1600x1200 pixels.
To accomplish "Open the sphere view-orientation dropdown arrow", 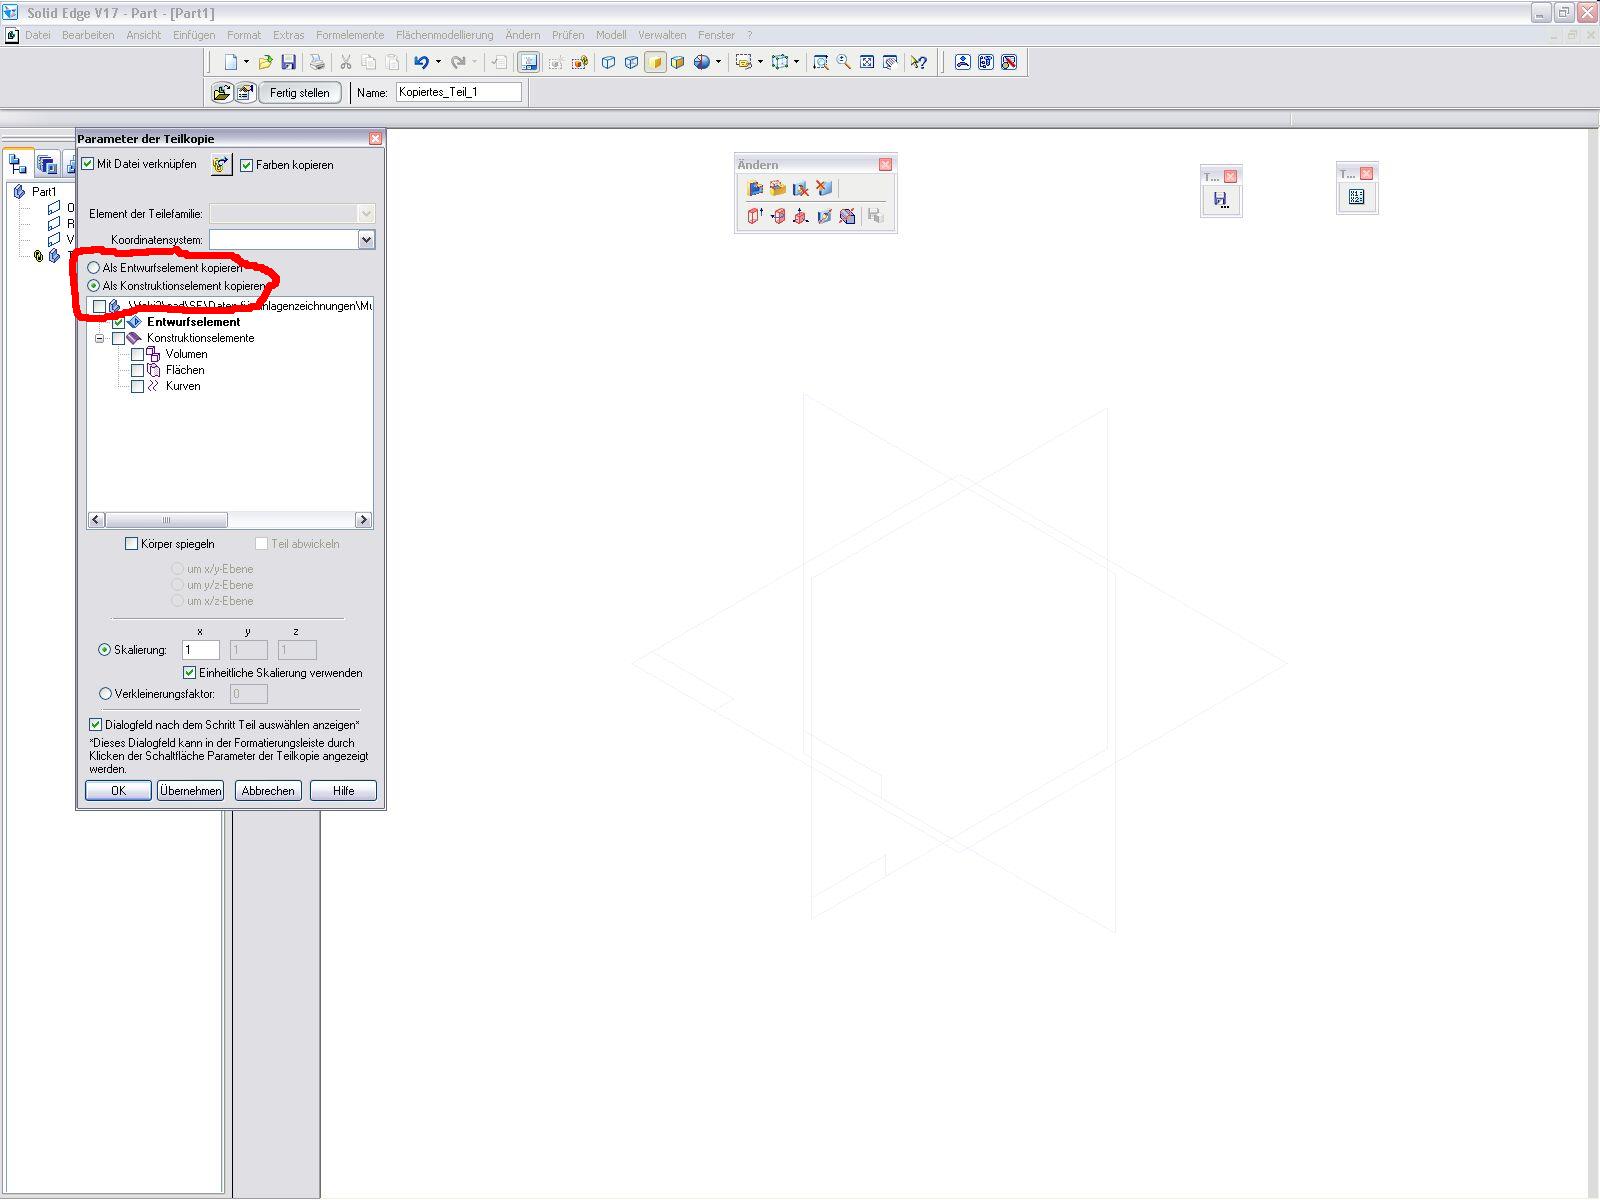I will 718,62.
